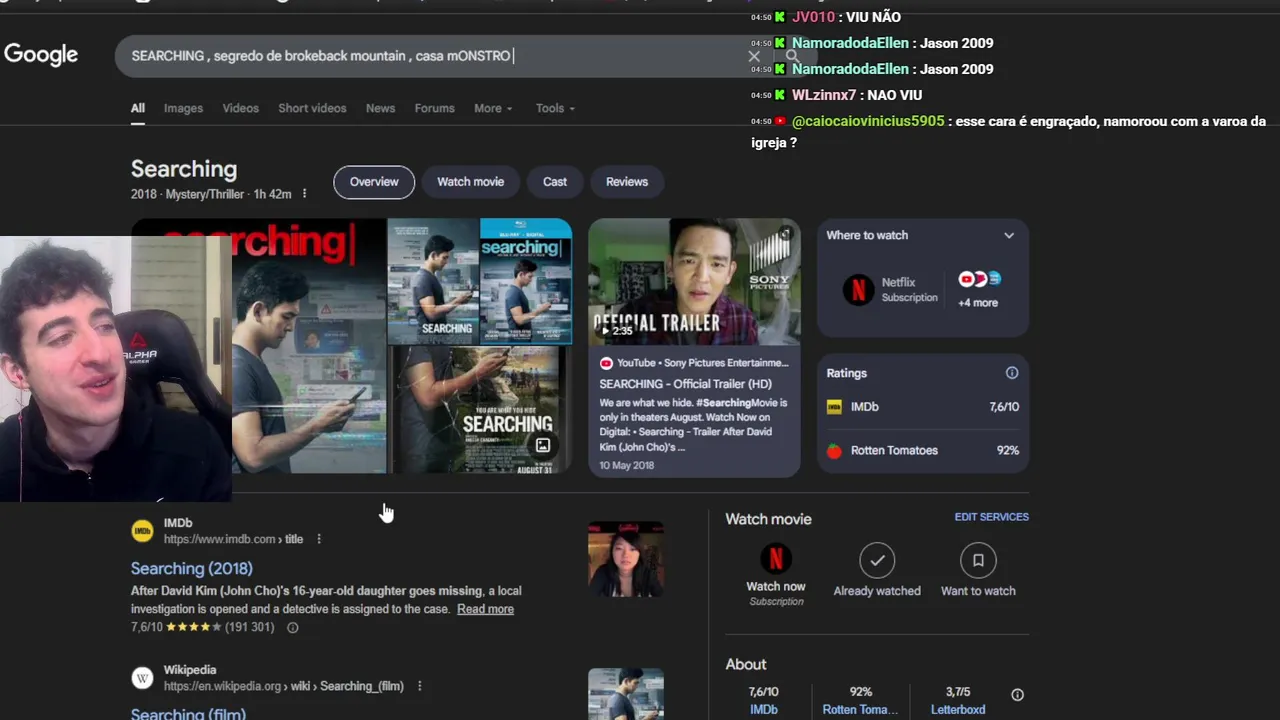Toggle the Want to watch bookmark
The image size is (1280, 720).
pos(978,561)
